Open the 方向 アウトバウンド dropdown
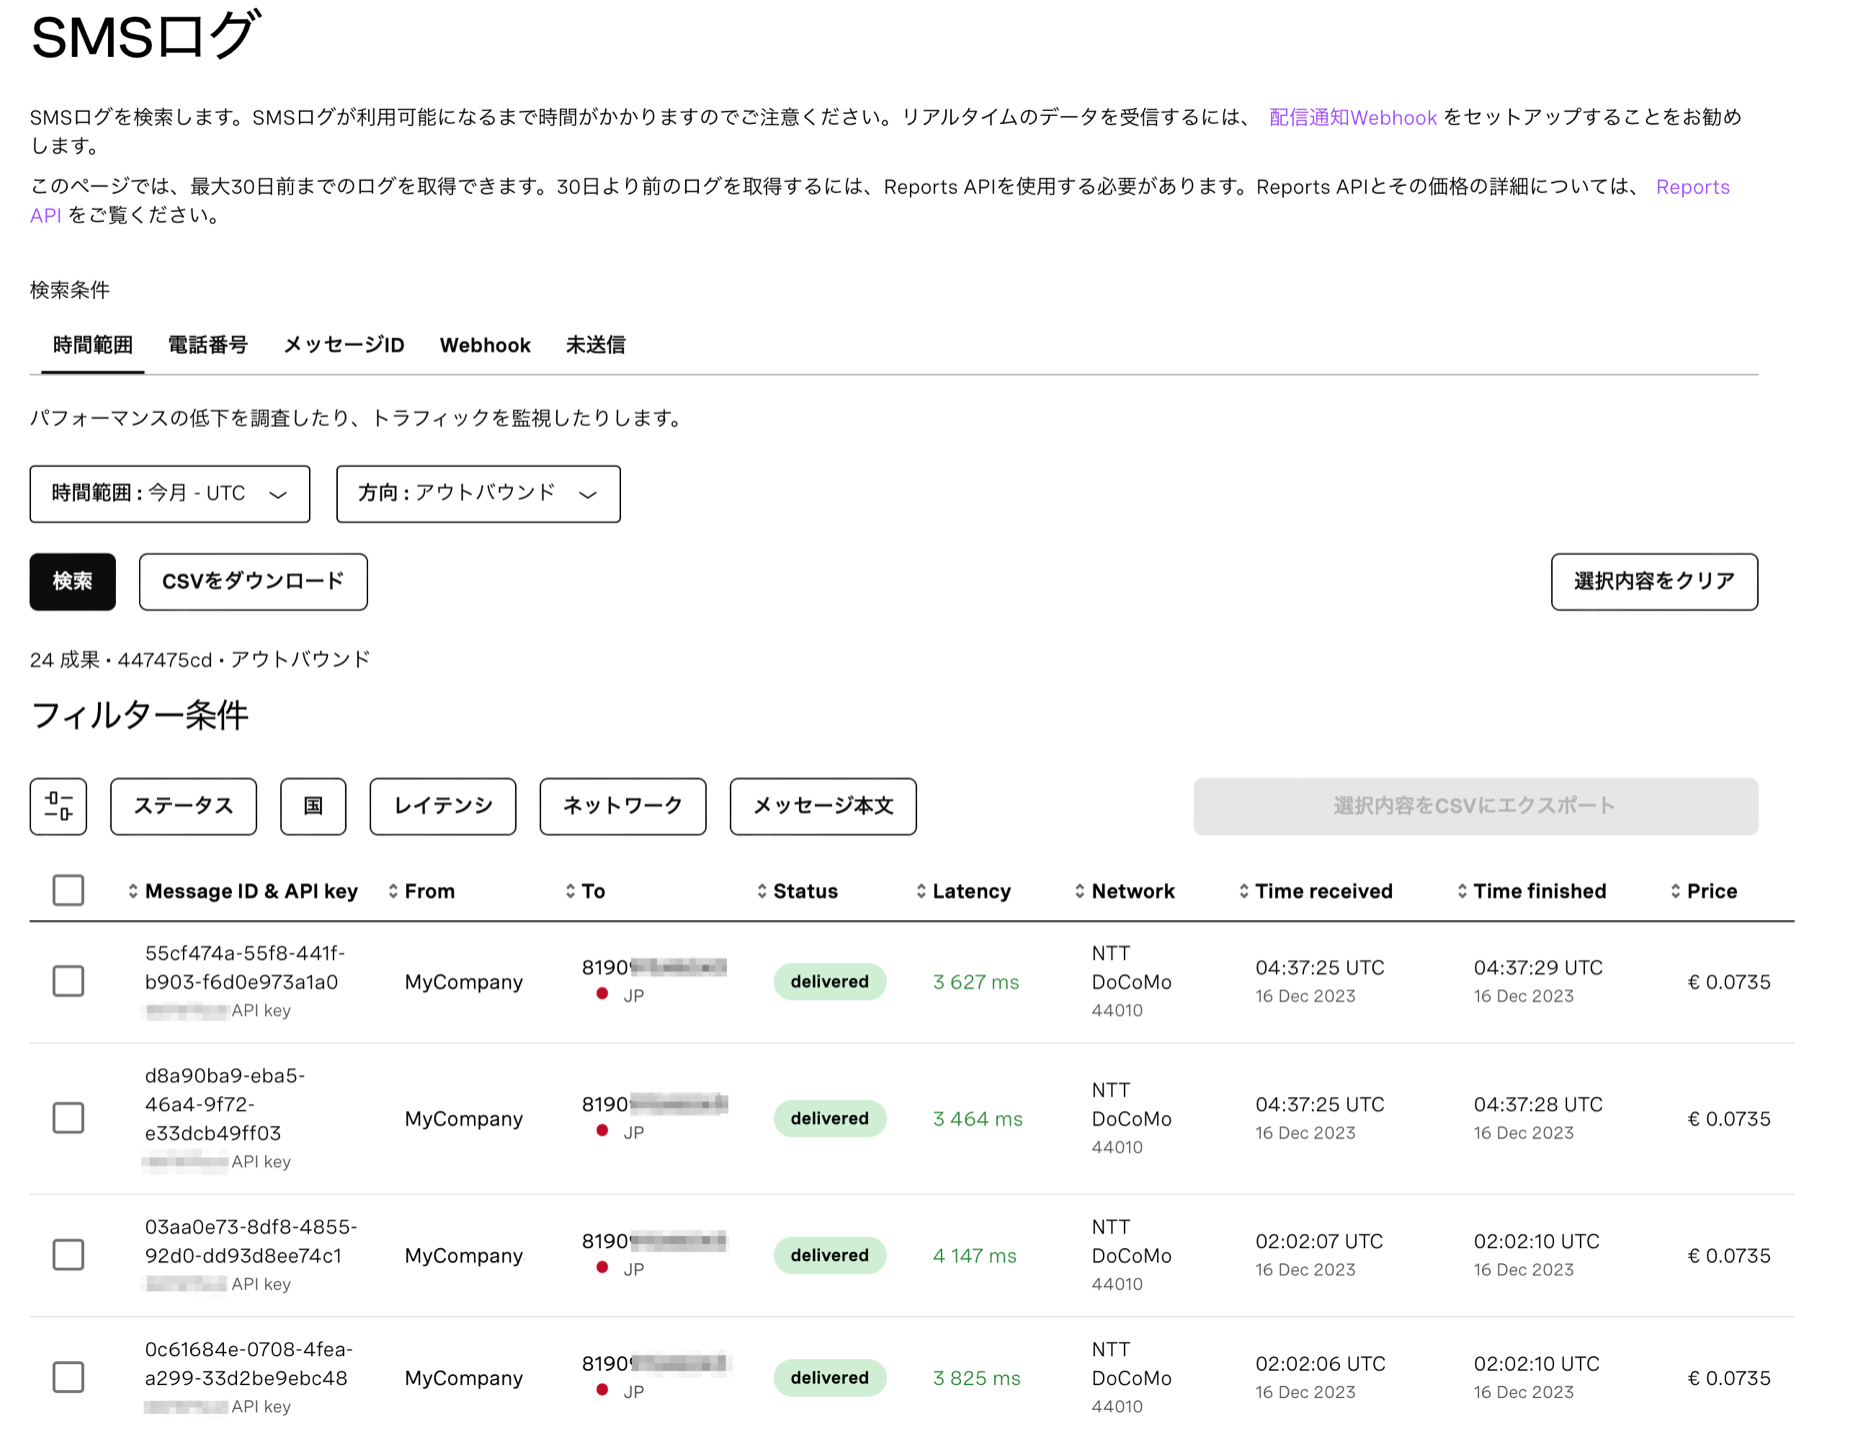 (x=478, y=494)
